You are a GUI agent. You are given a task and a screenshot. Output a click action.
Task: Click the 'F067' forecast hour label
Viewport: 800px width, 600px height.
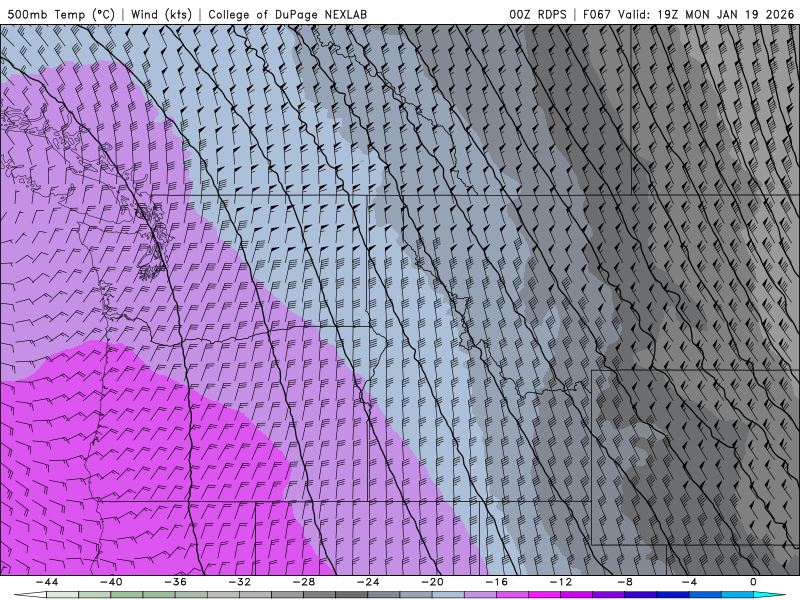[596, 14]
